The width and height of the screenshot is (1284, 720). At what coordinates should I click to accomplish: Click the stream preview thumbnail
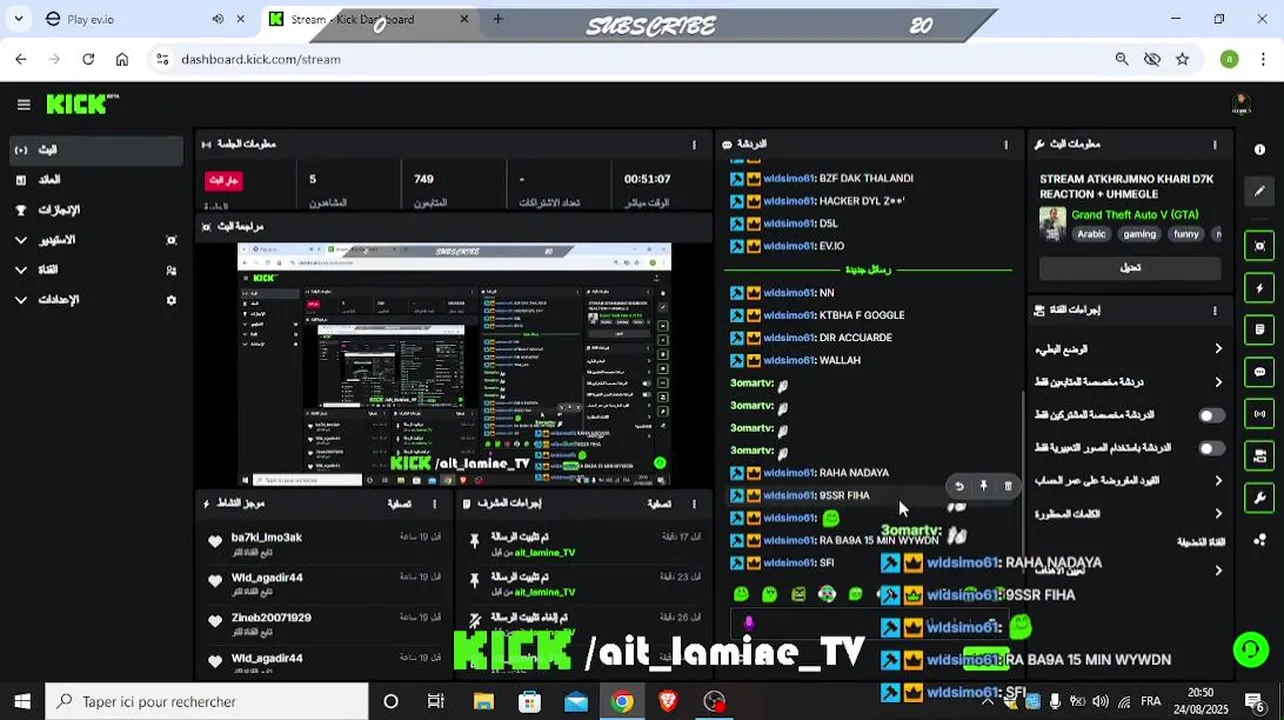[x=454, y=364]
